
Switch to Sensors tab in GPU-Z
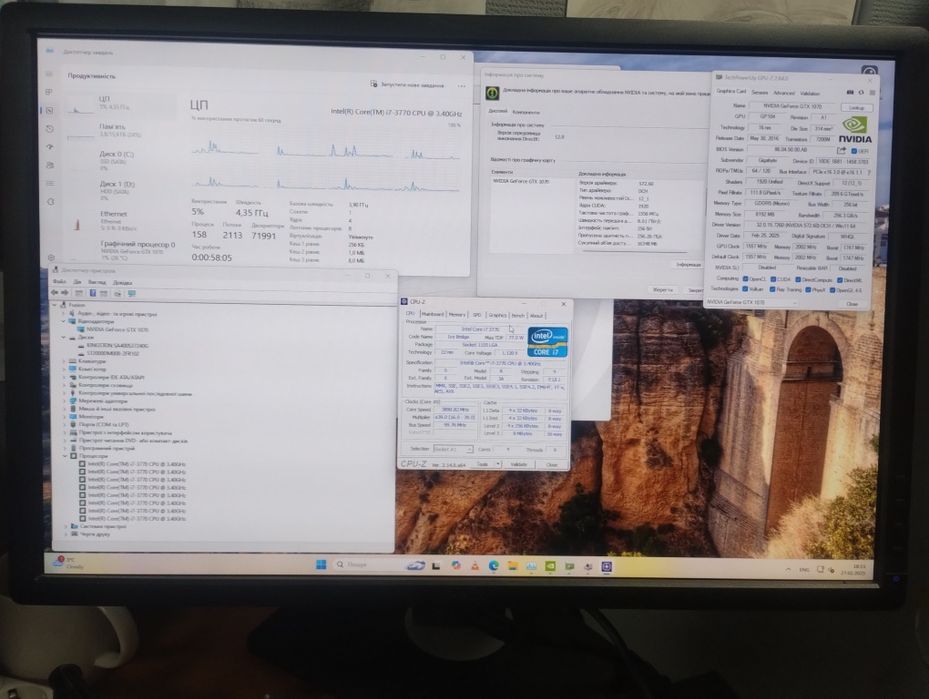(760, 92)
